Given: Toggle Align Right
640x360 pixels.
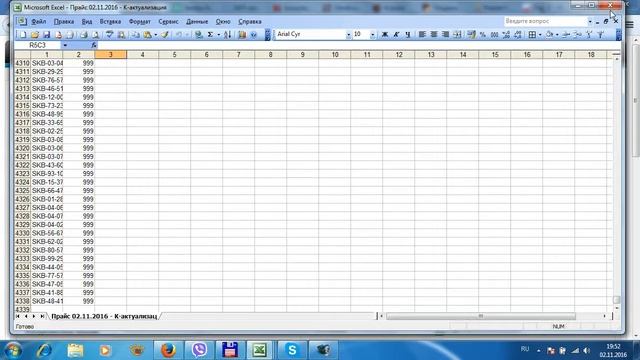Looking at the screenshot, I should [445, 35].
